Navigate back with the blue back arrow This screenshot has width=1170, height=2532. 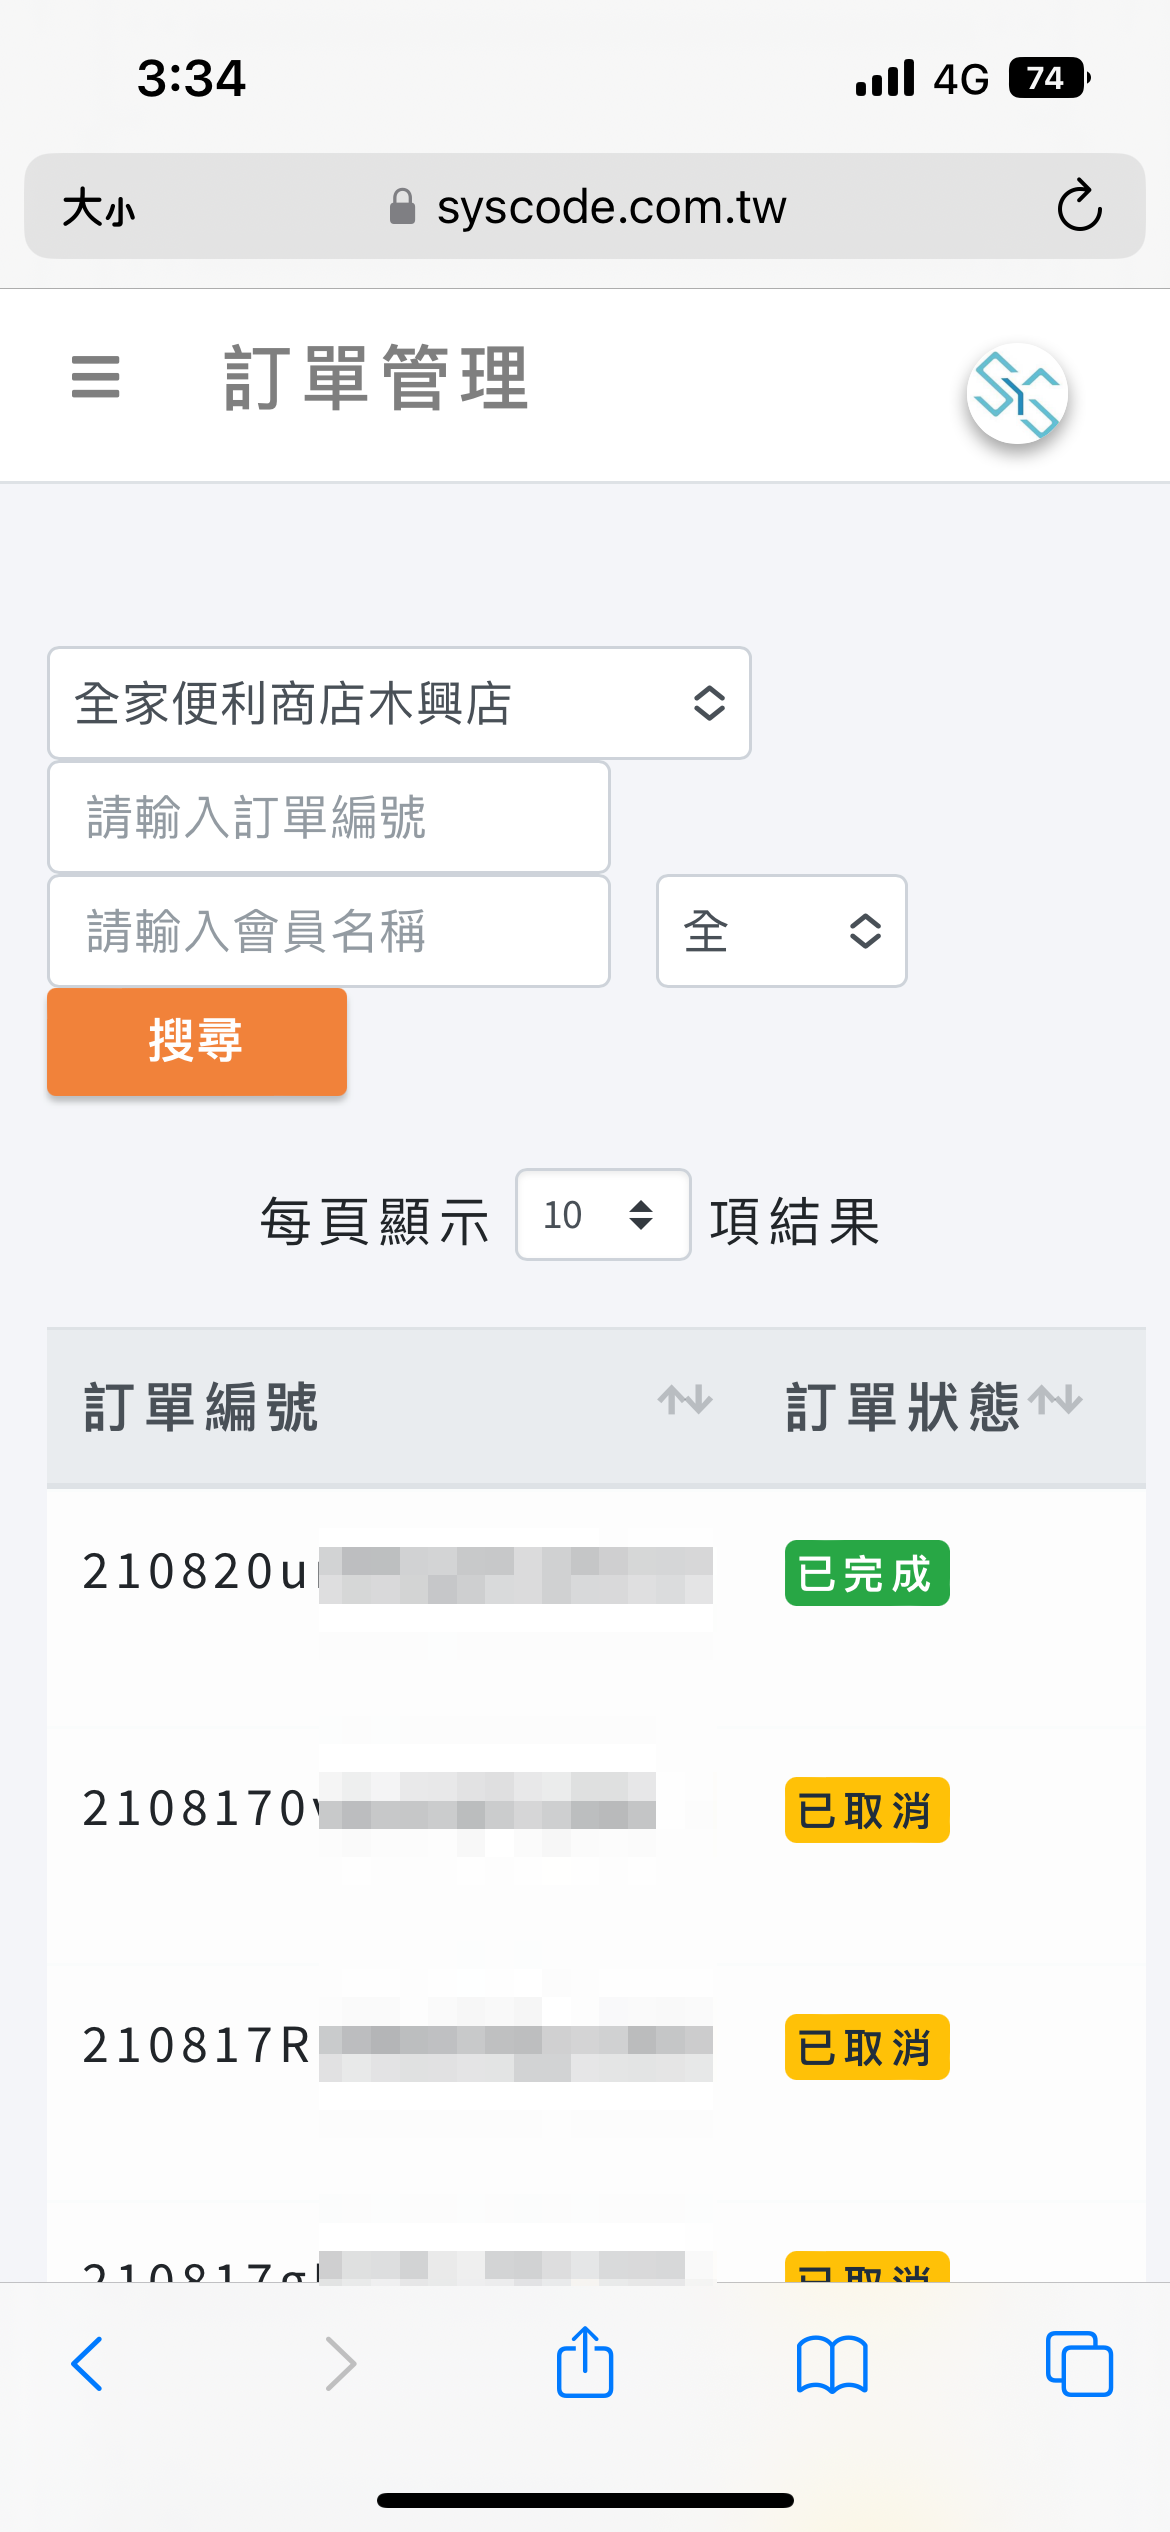click(x=88, y=2363)
